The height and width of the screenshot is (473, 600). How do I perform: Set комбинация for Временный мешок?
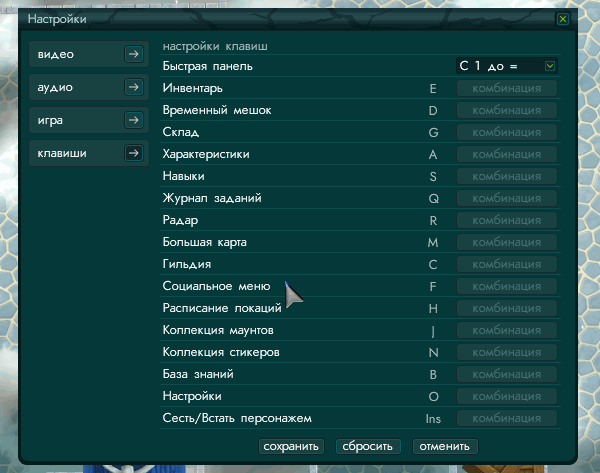[507, 110]
